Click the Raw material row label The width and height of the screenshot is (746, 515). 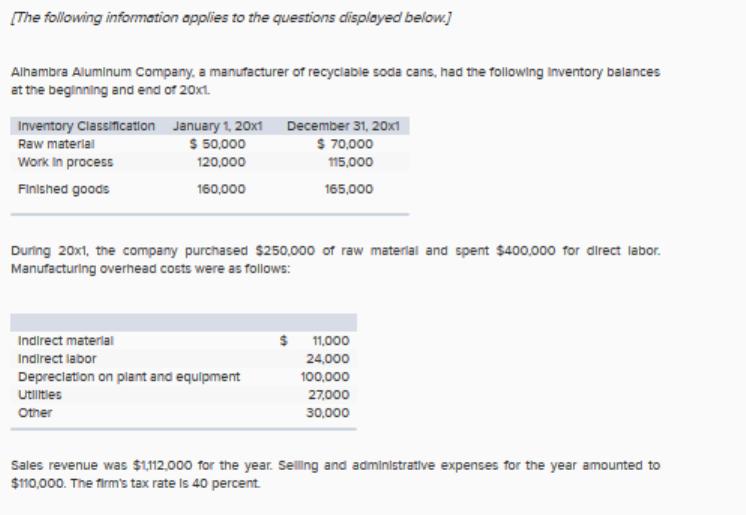(56, 144)
